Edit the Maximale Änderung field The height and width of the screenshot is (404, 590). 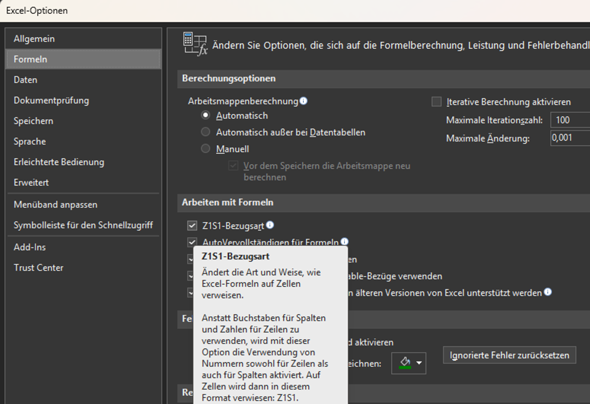click(x=570, y=138)
